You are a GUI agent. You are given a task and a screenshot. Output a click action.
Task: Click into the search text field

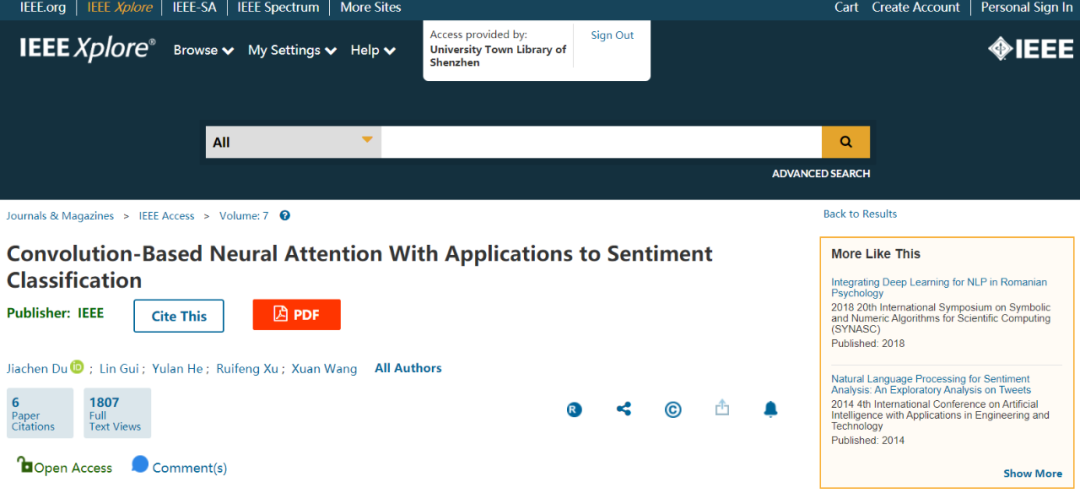point(601,143)
